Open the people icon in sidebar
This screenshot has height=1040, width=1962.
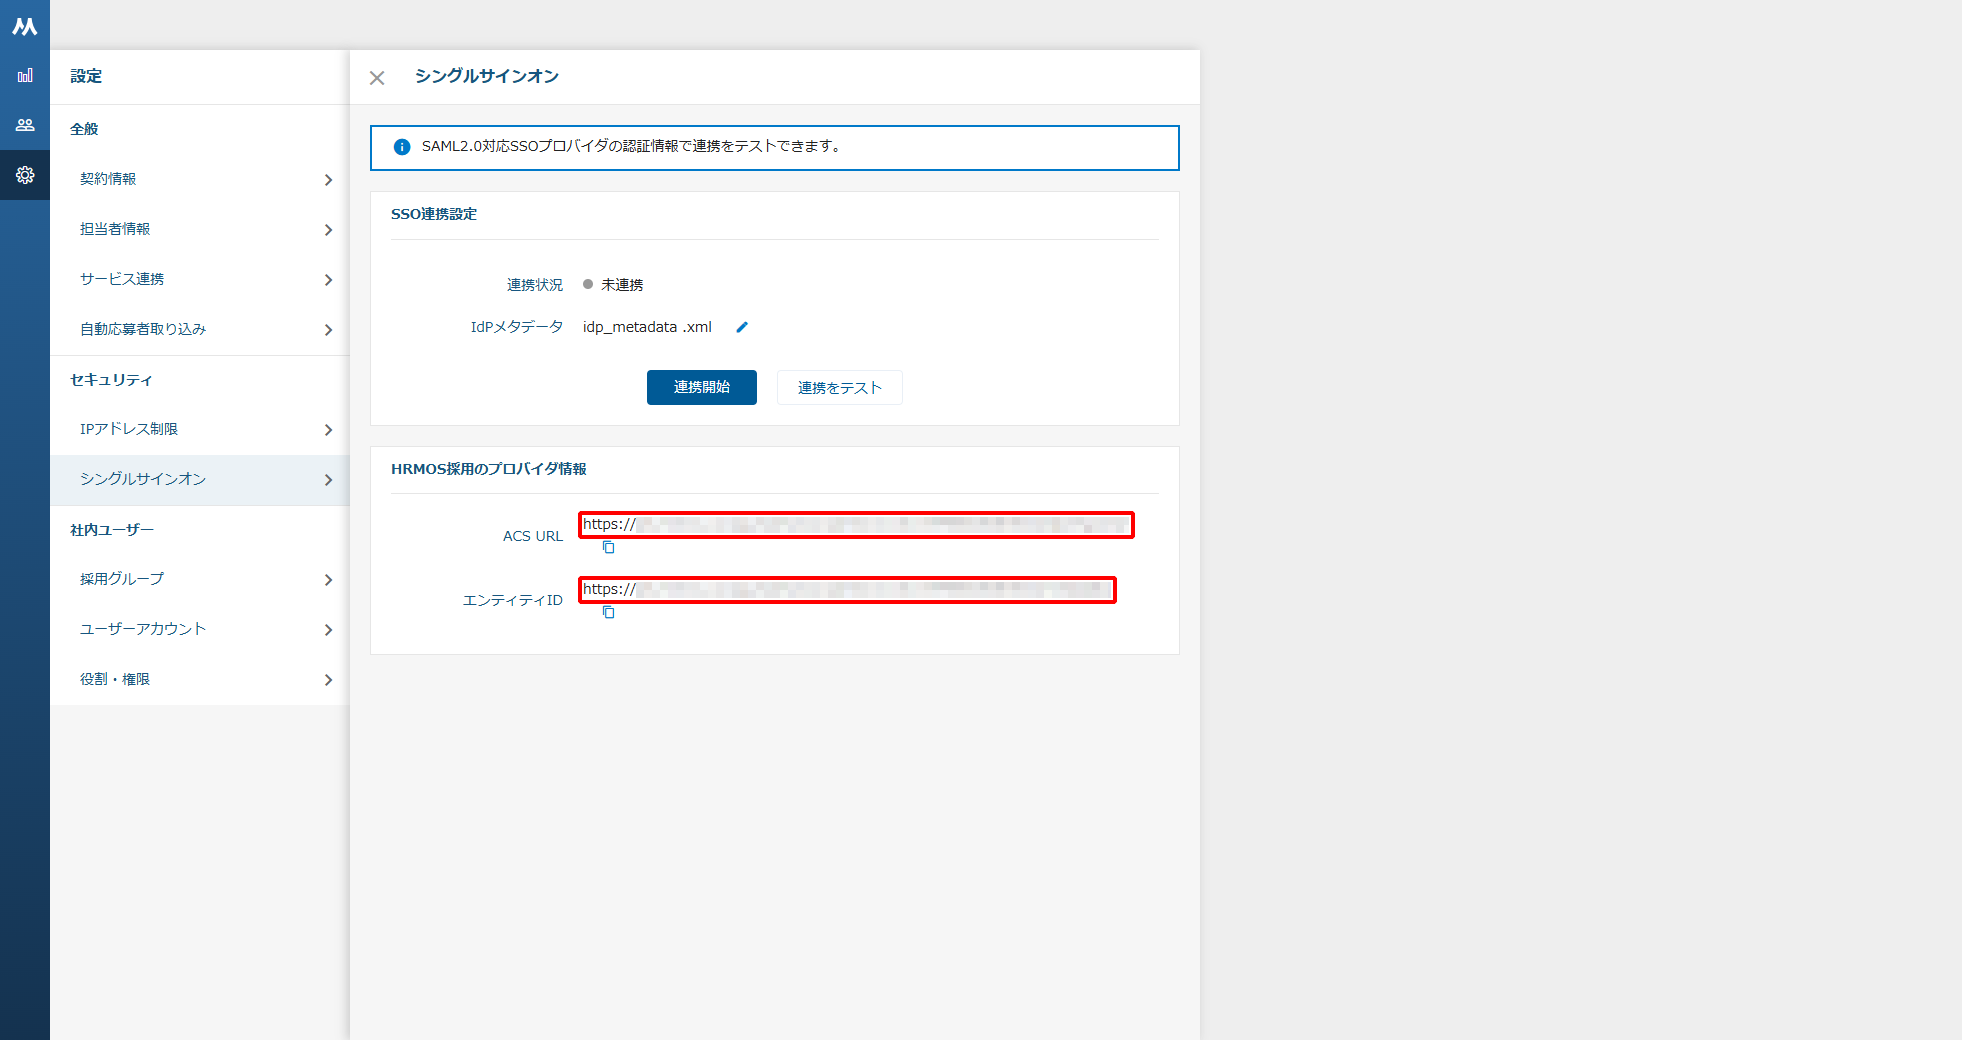coord(25,125)
